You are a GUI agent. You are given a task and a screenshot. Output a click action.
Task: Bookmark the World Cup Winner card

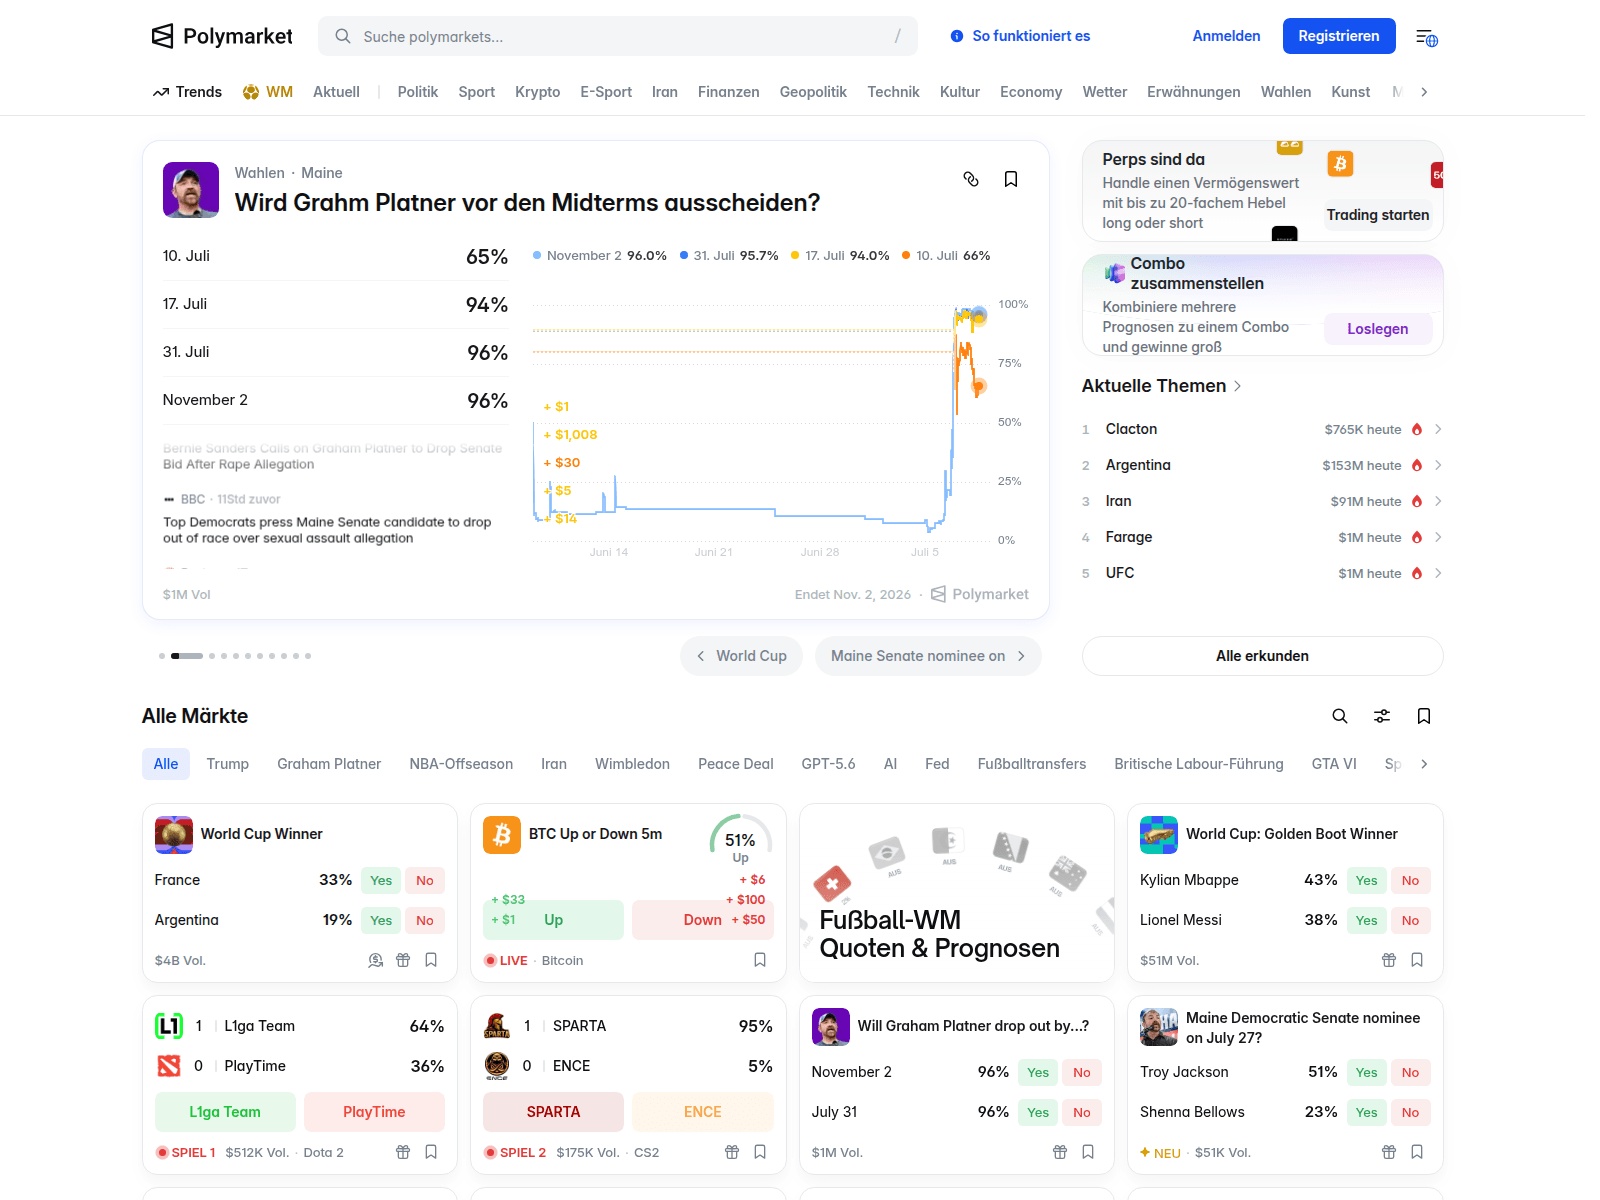click(x=431, y=960)
